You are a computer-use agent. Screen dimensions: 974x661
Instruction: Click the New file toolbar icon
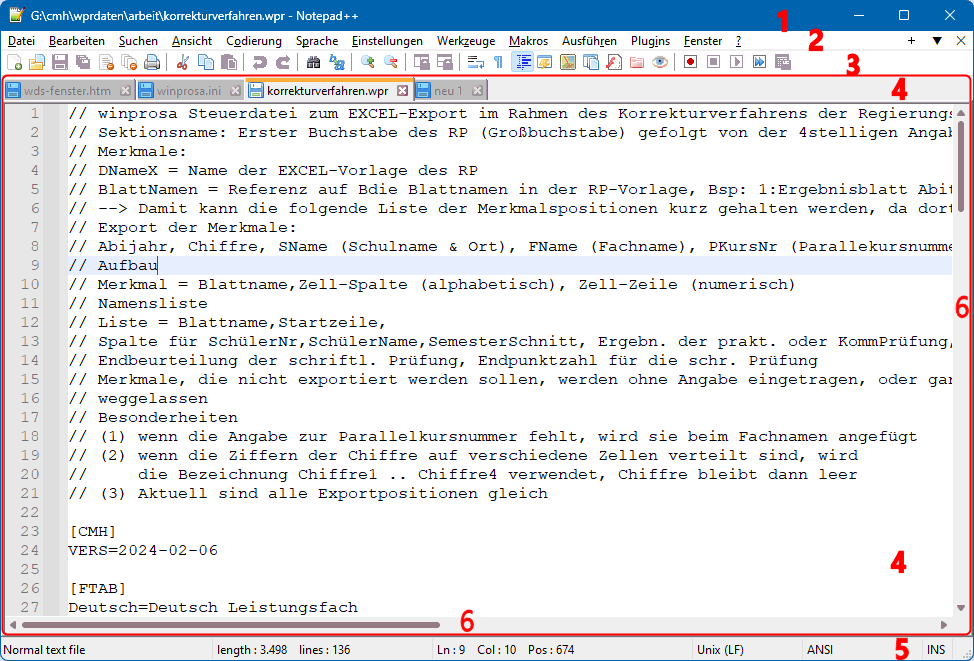(14, 62)
